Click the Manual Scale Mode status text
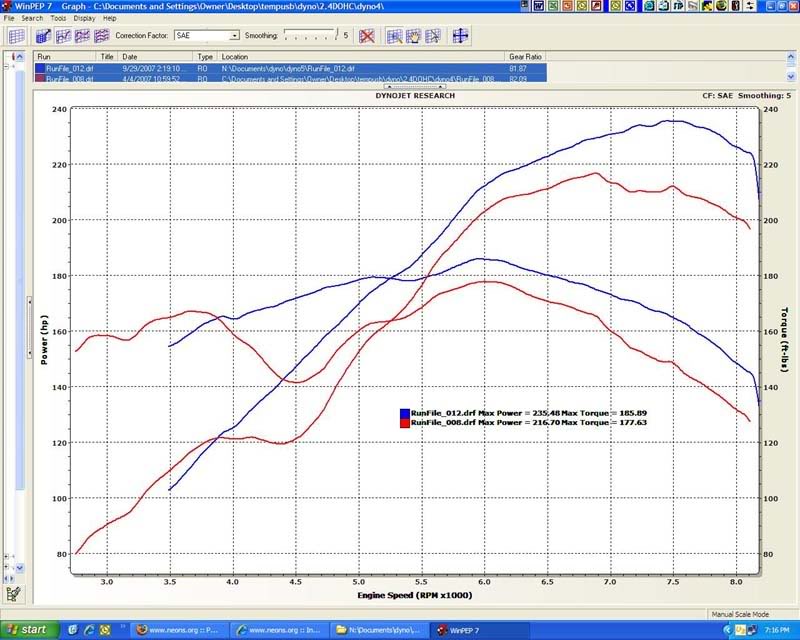Image resolution: width=800 pixels, height=640 pixels. pos(740,614)
